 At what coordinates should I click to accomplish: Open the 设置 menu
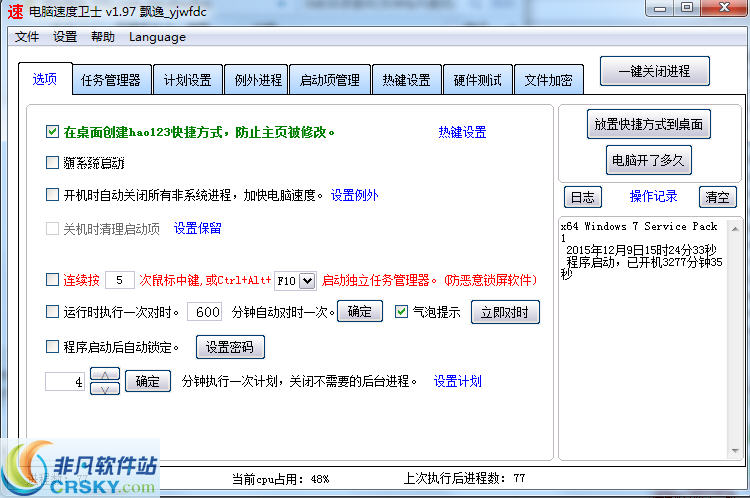tap(65, 37)
